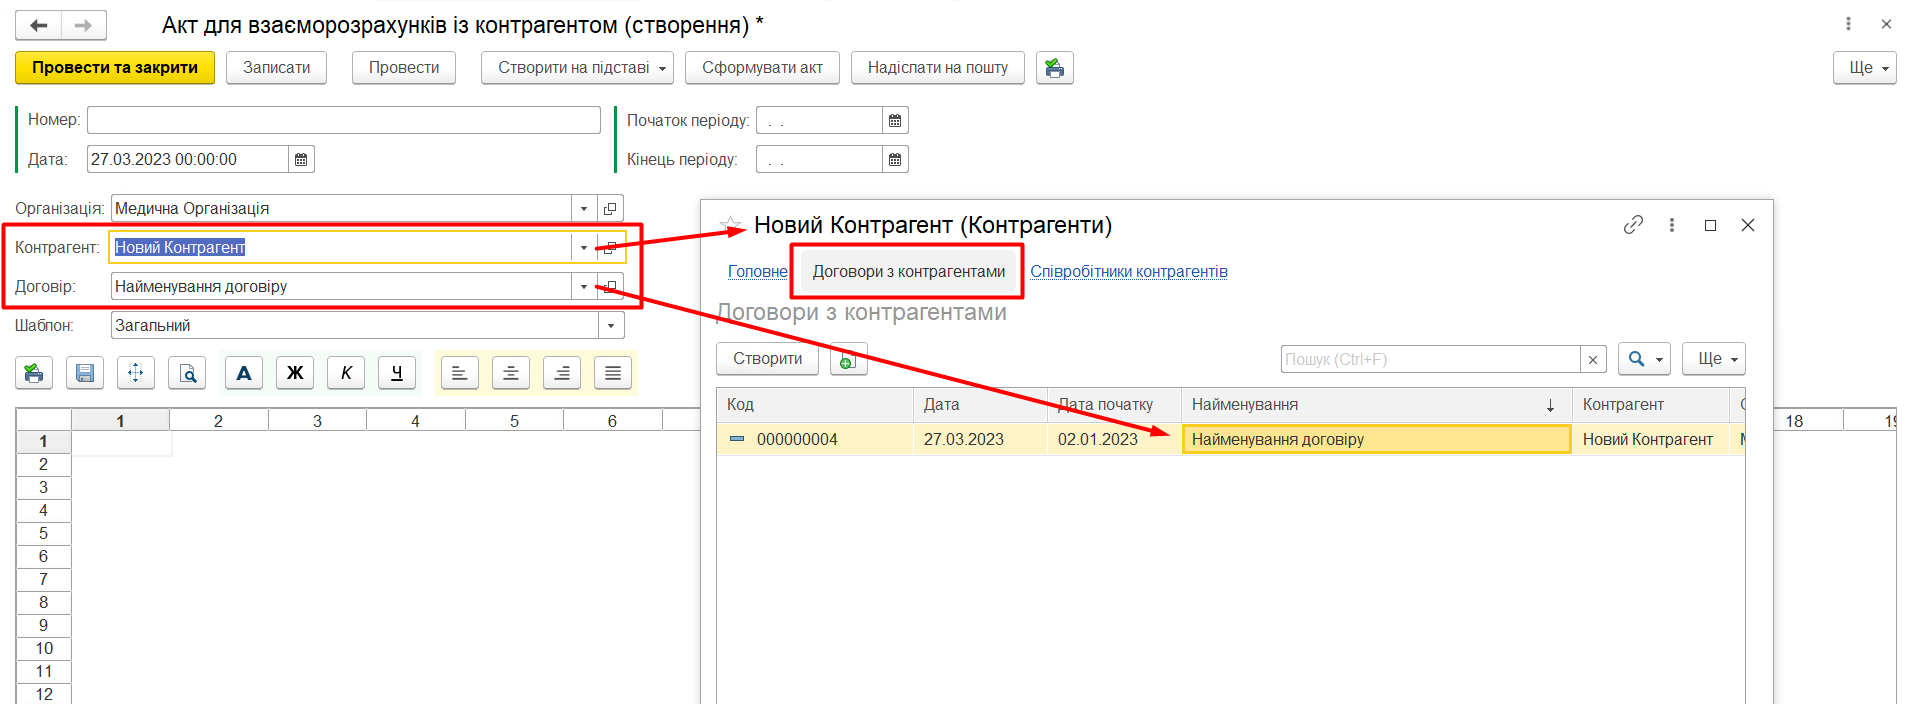Click the copy-contract icon beside Створити
Screen dimensions: 1919x704
[848, 360]
